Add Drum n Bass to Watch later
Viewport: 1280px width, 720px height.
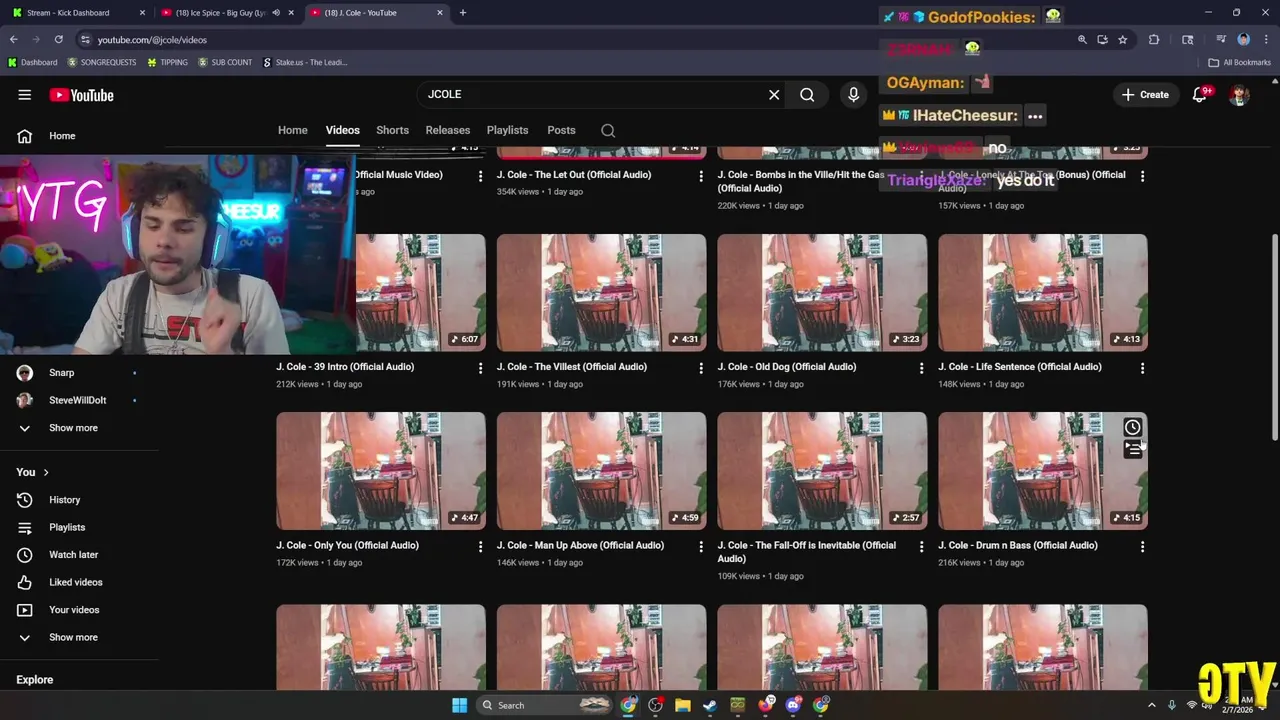click(x=1132, y=427)
